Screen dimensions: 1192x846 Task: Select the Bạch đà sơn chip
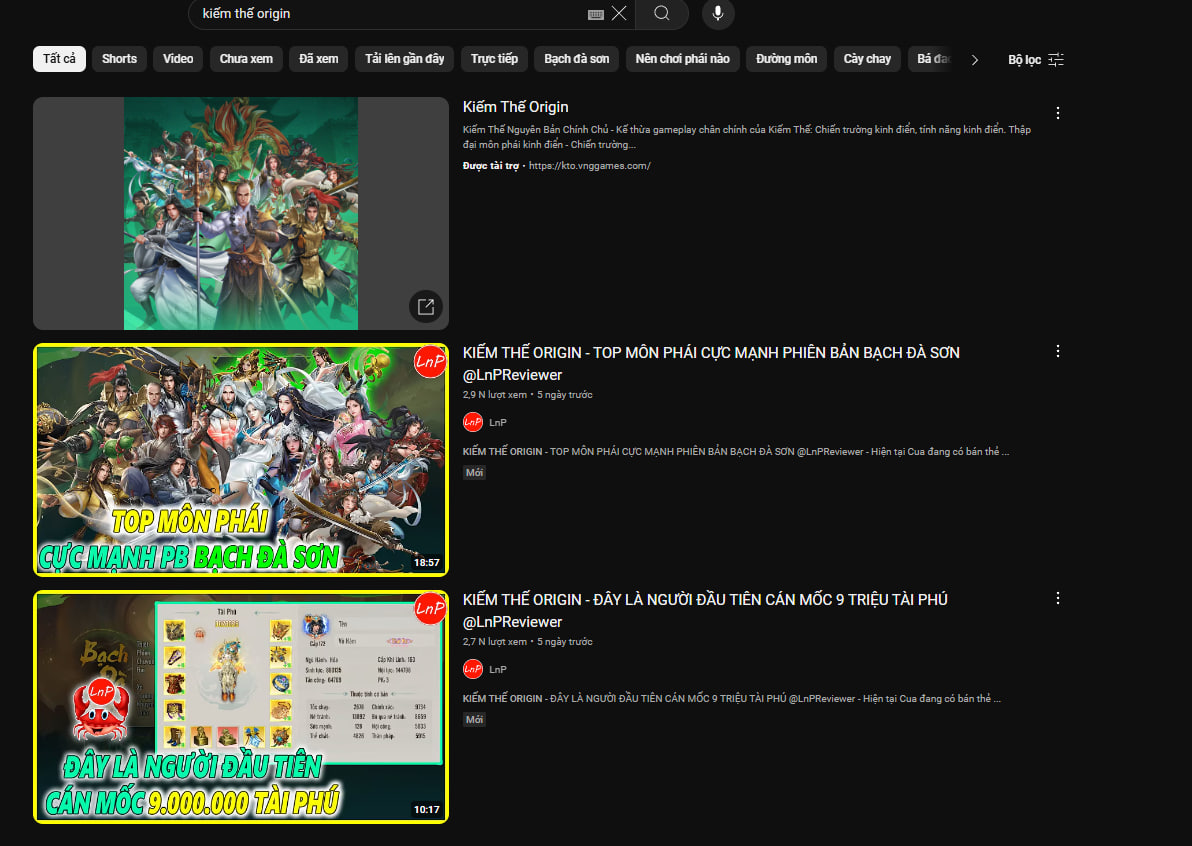point(576,59)
